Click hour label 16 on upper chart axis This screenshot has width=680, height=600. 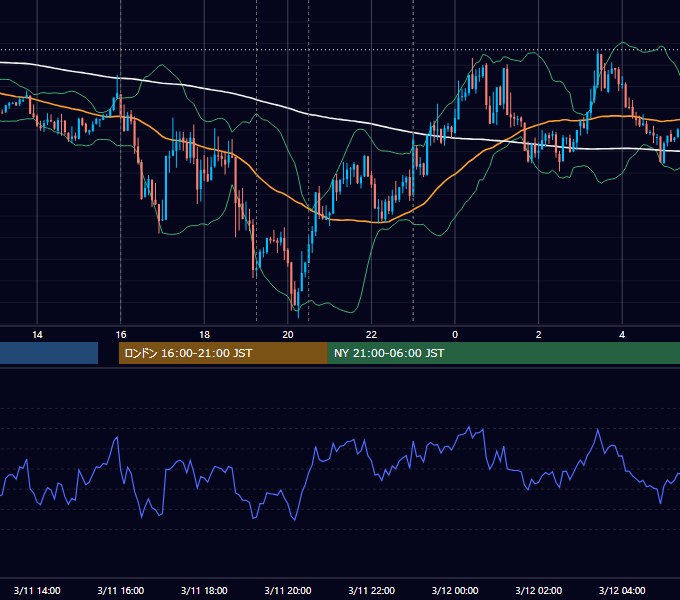pos(121,335)
